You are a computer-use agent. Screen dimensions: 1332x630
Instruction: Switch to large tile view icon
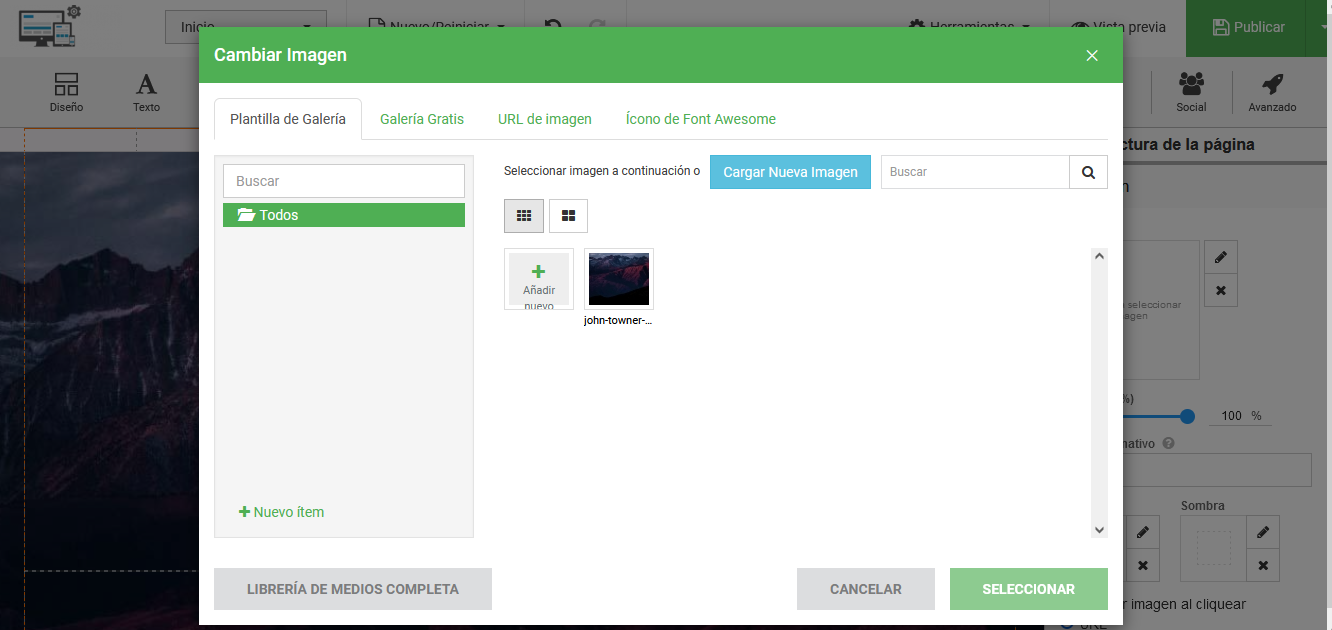click(x=568, y=216)
